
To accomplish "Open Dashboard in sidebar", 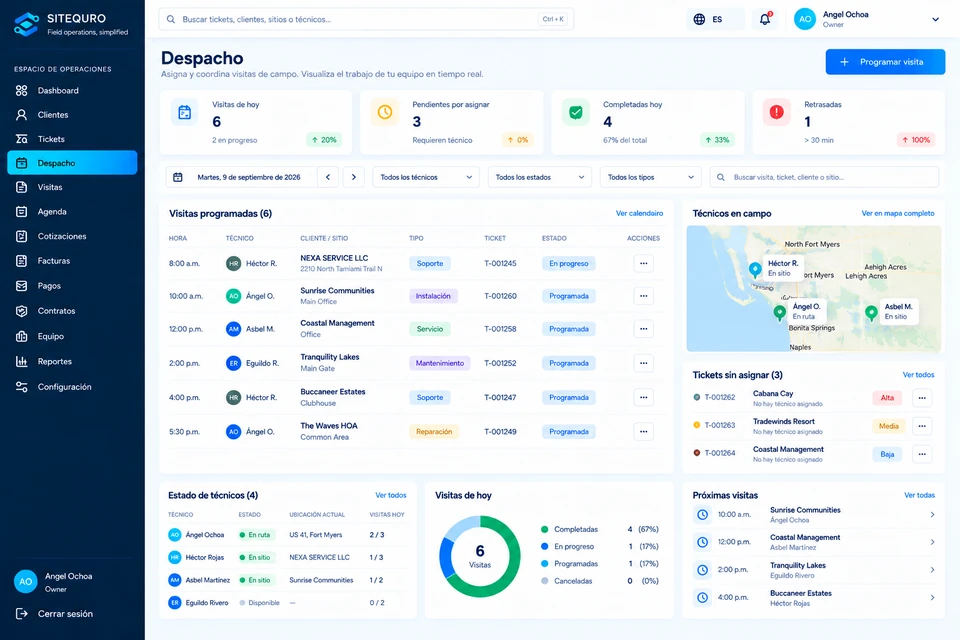I will (72, 91).
